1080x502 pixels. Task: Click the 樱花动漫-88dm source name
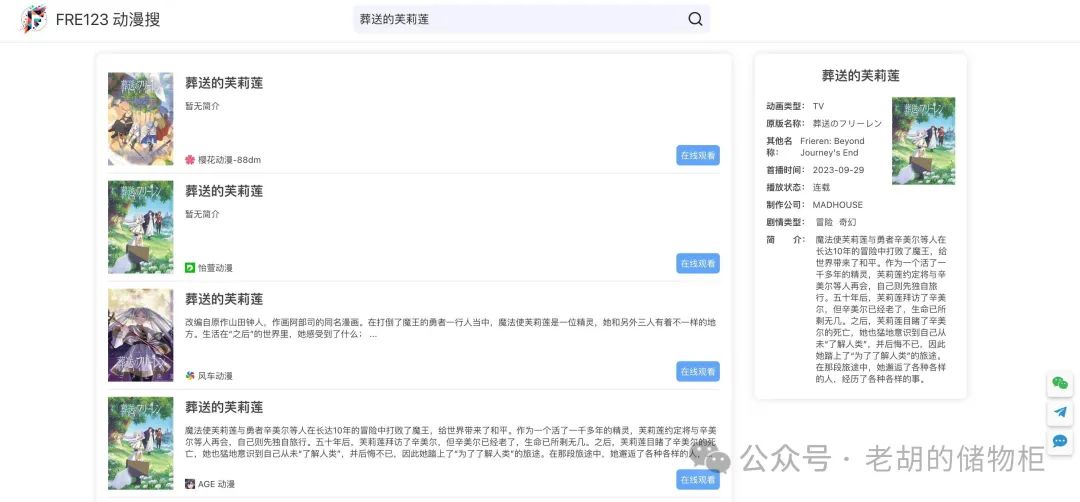[229, 160]
